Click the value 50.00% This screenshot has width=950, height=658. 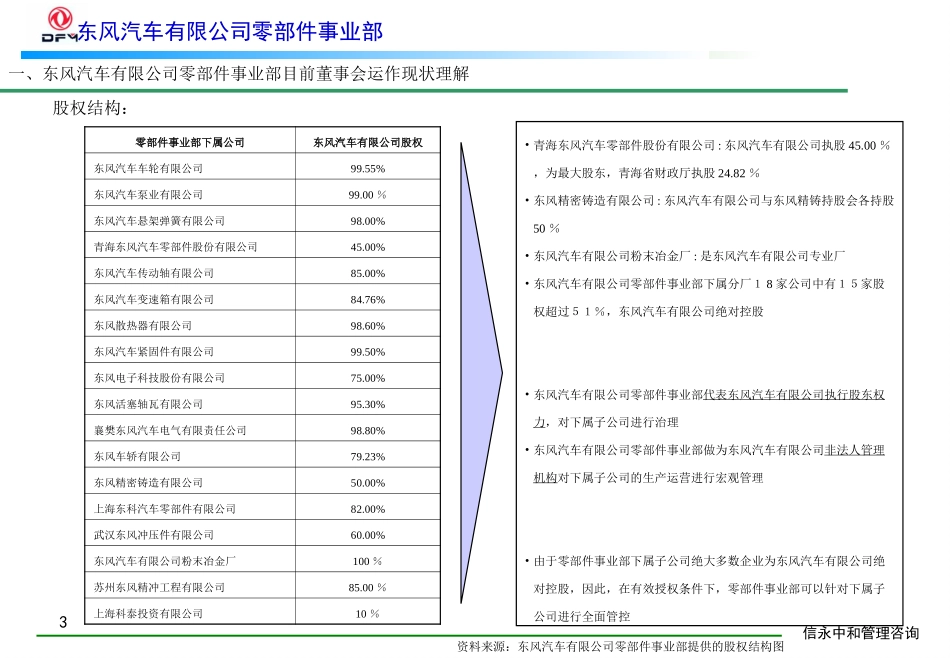(368, 483)
